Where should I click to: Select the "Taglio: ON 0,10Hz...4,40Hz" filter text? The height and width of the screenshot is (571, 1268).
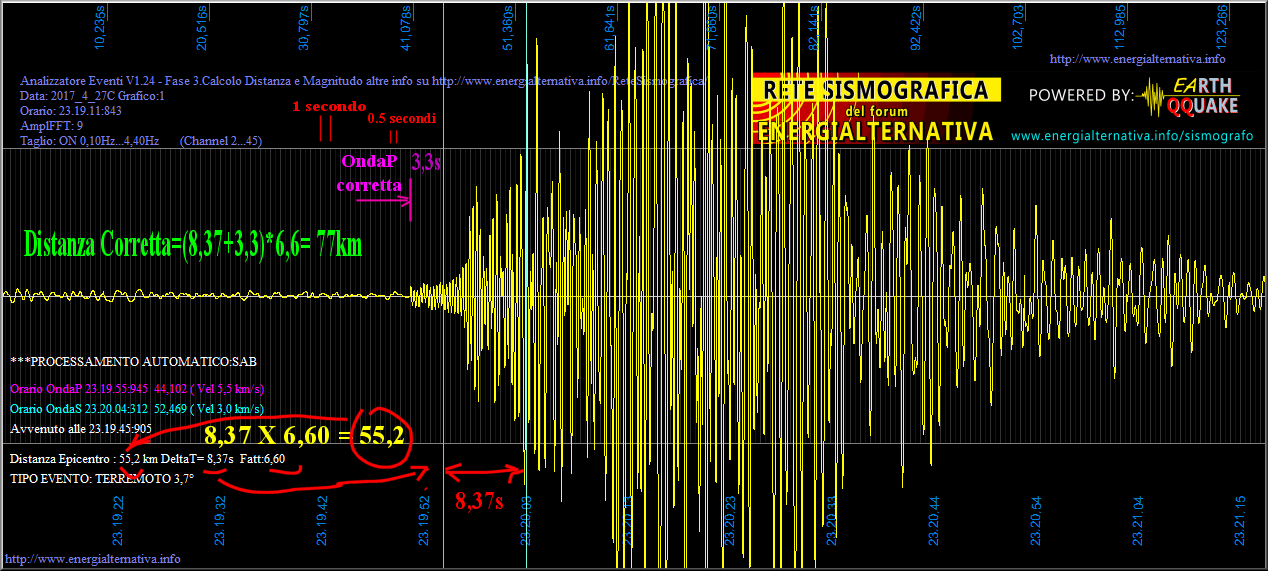point(90,141)
